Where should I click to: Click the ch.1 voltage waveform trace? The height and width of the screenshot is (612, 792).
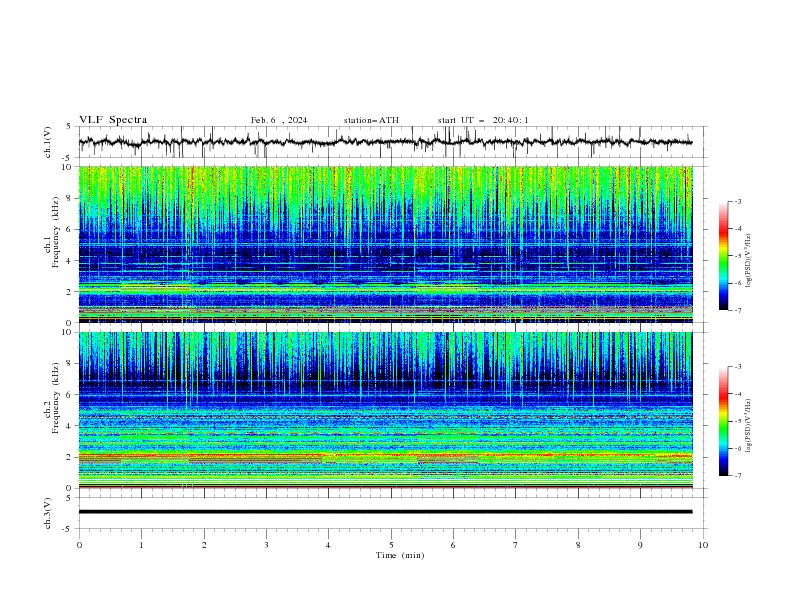coord(385,142)
